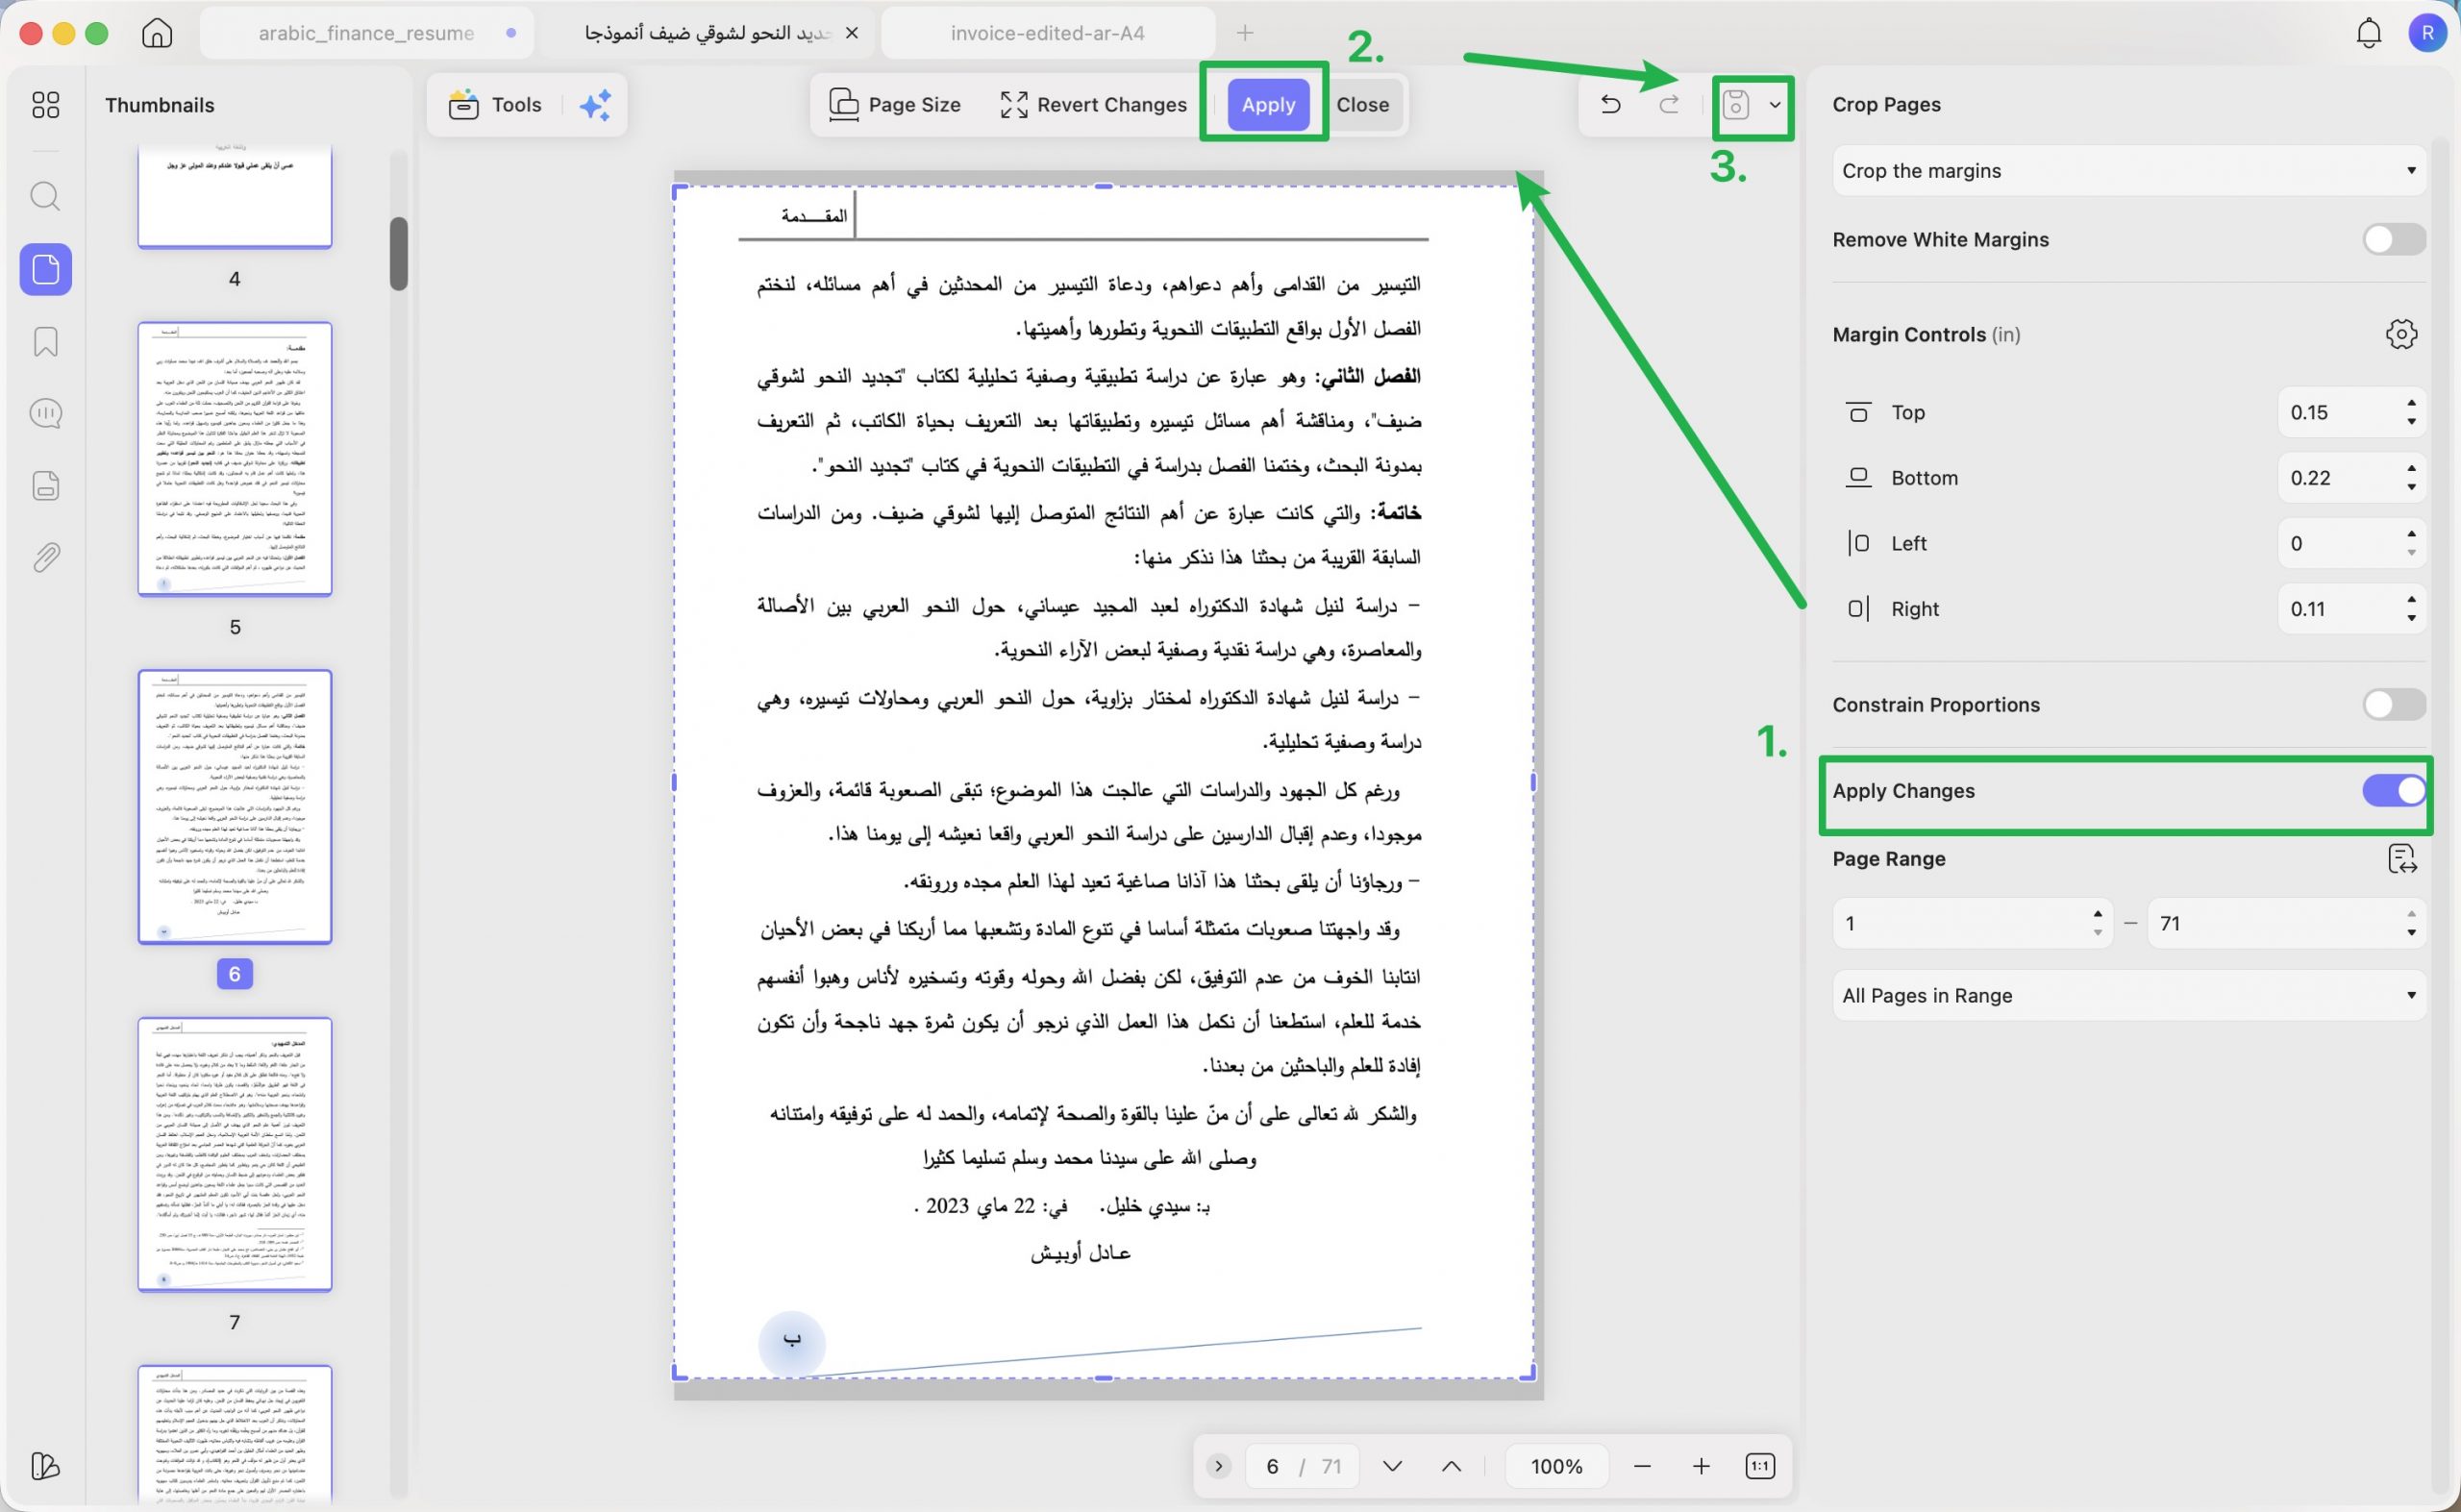Screen dimensions: 2461x1512
Task: Click the current page number field
Action: point(1271,1466)
